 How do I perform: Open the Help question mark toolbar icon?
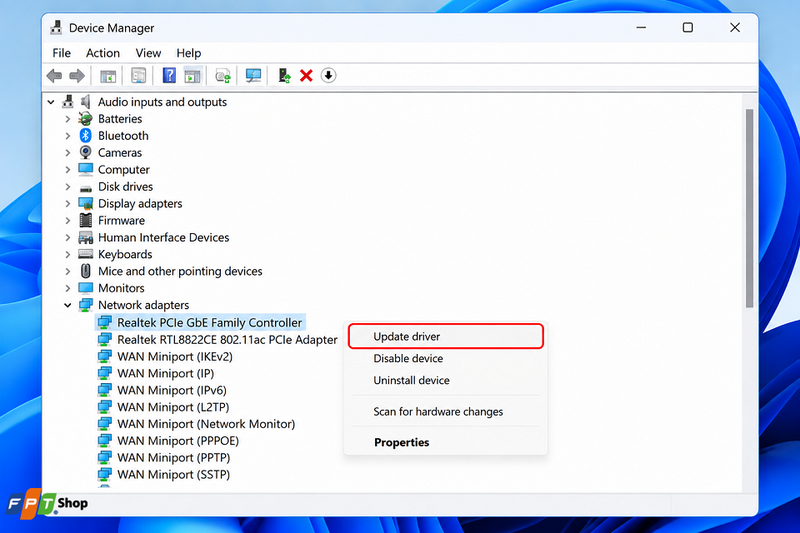(x=169, y=75)
